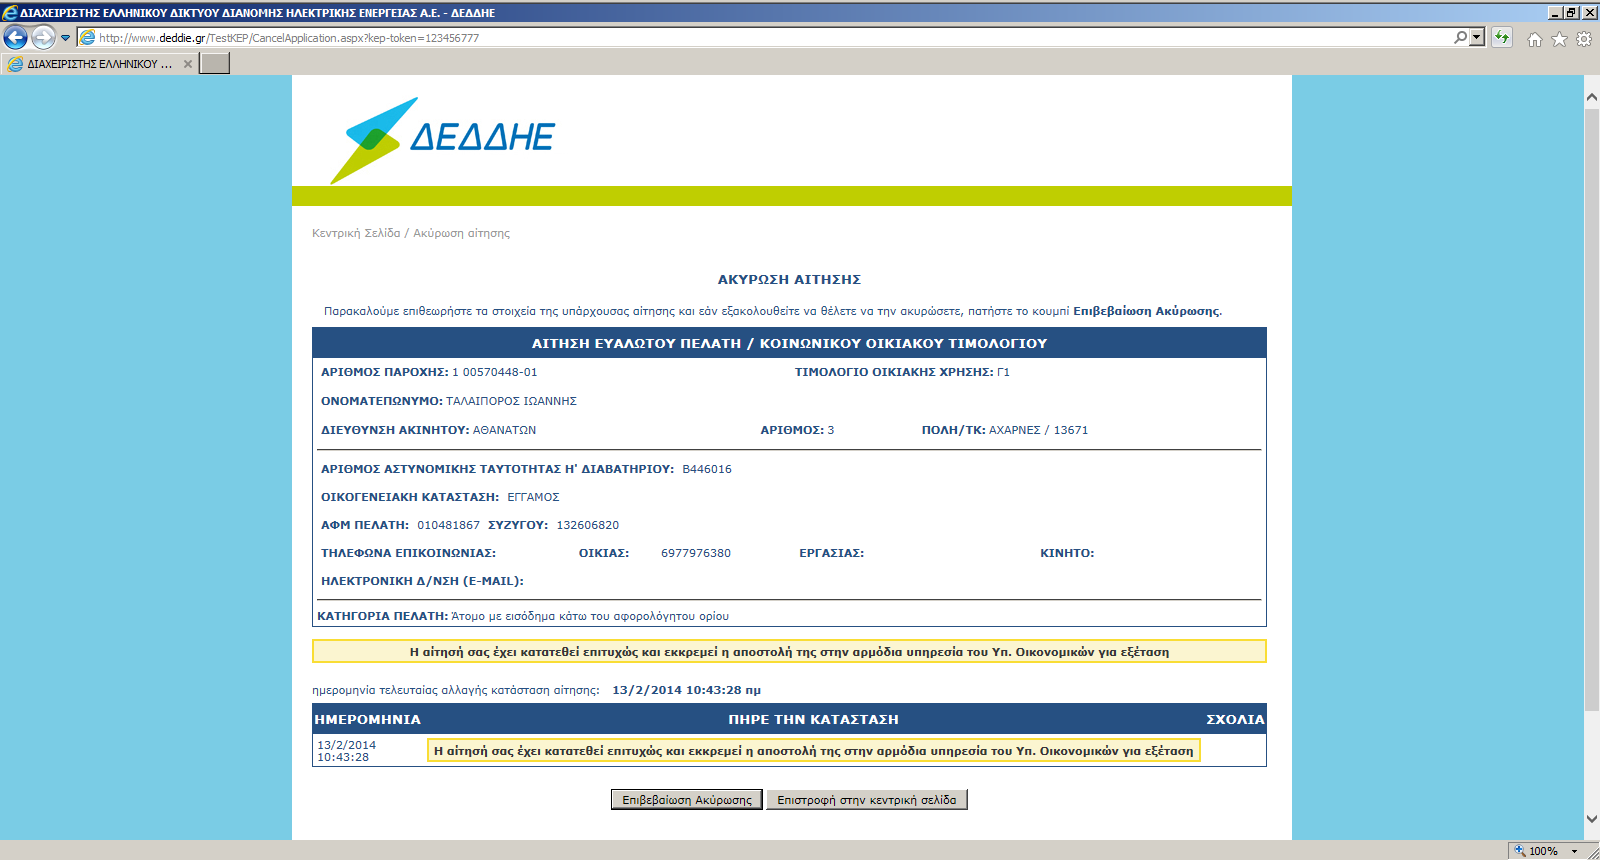This screenshot has width=1600, height=860.
Task: Minimize the browser window
Action: pos(1555,12)
